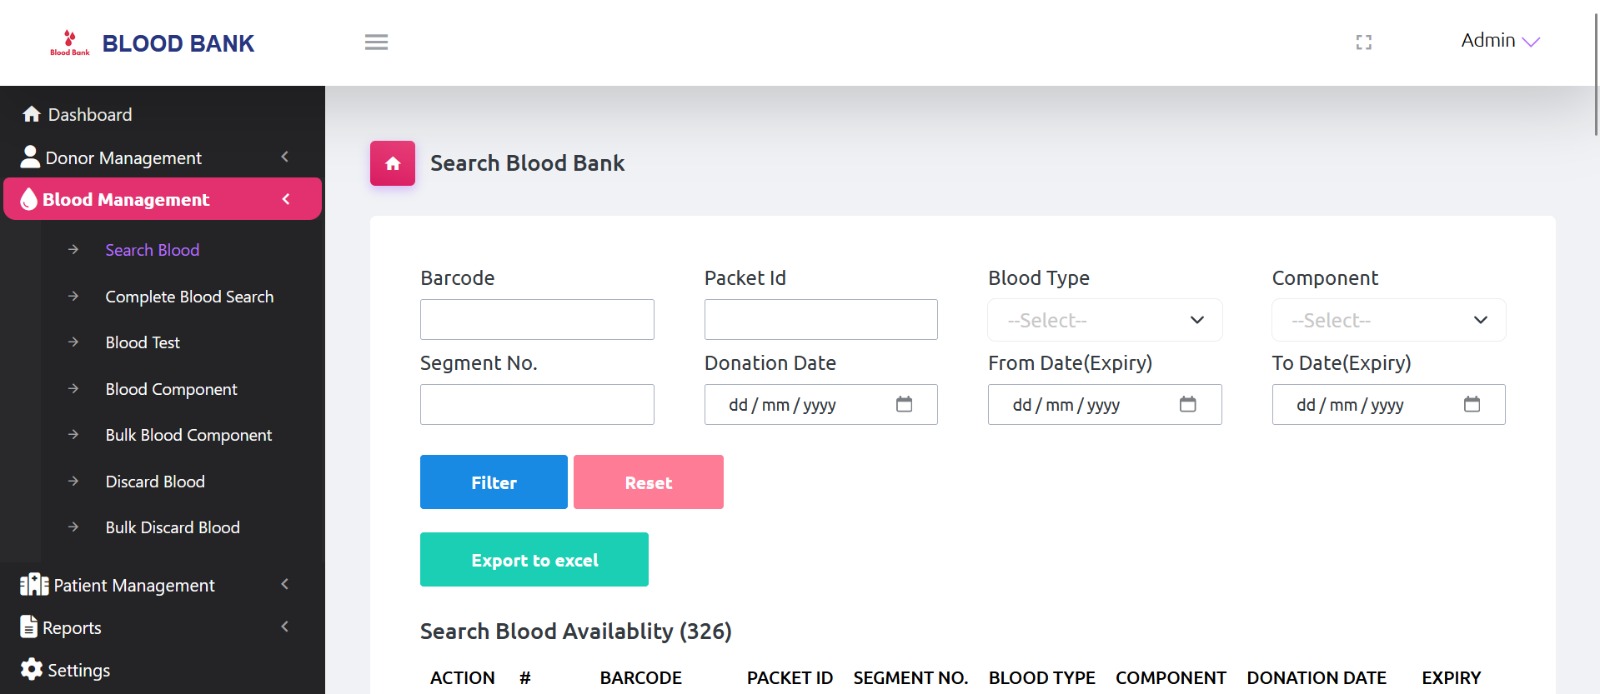
Task: Click the fullscreen expand icon in top bar
Action: click(1364, 42)
